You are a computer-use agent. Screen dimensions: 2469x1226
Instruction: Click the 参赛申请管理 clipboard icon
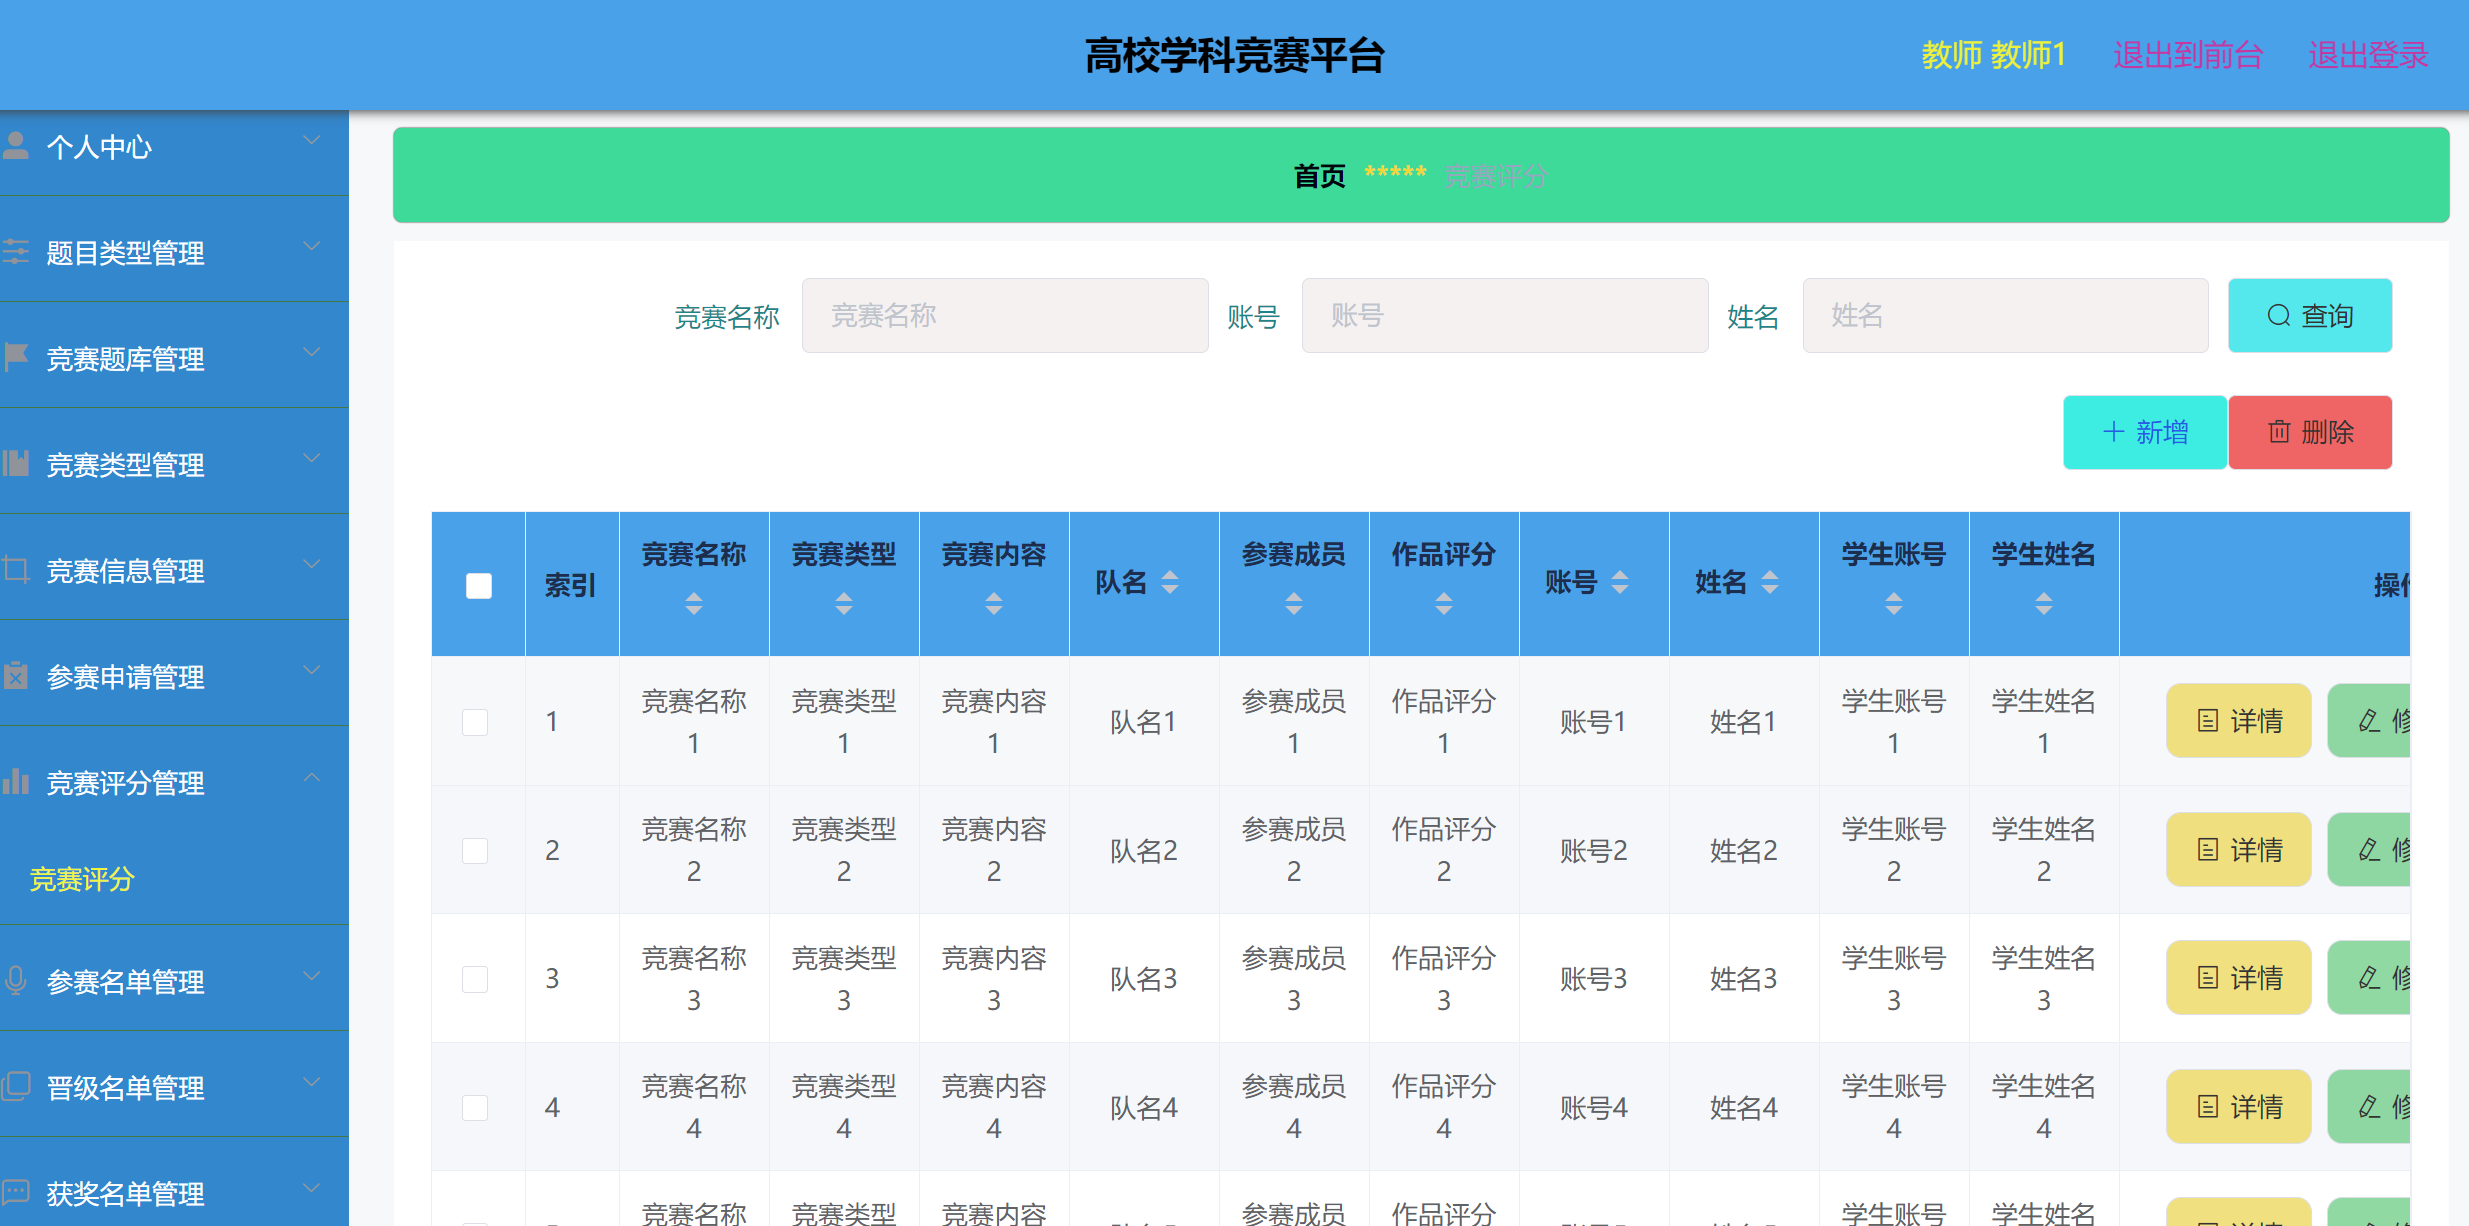click(15, 675)
